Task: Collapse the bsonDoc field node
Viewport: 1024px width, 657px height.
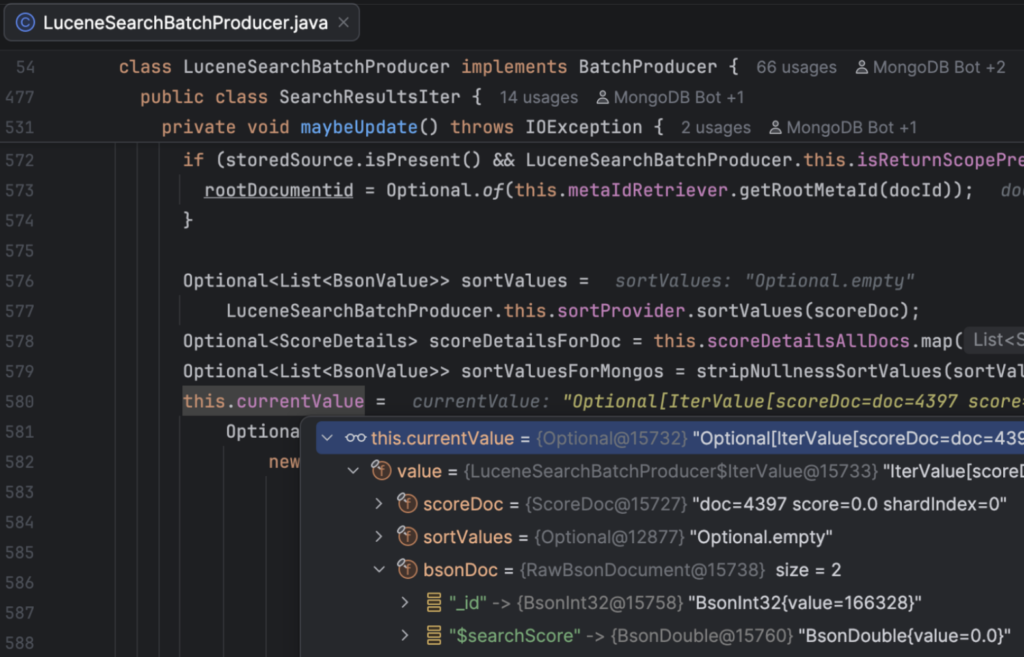Action: [x=379, y=569]
